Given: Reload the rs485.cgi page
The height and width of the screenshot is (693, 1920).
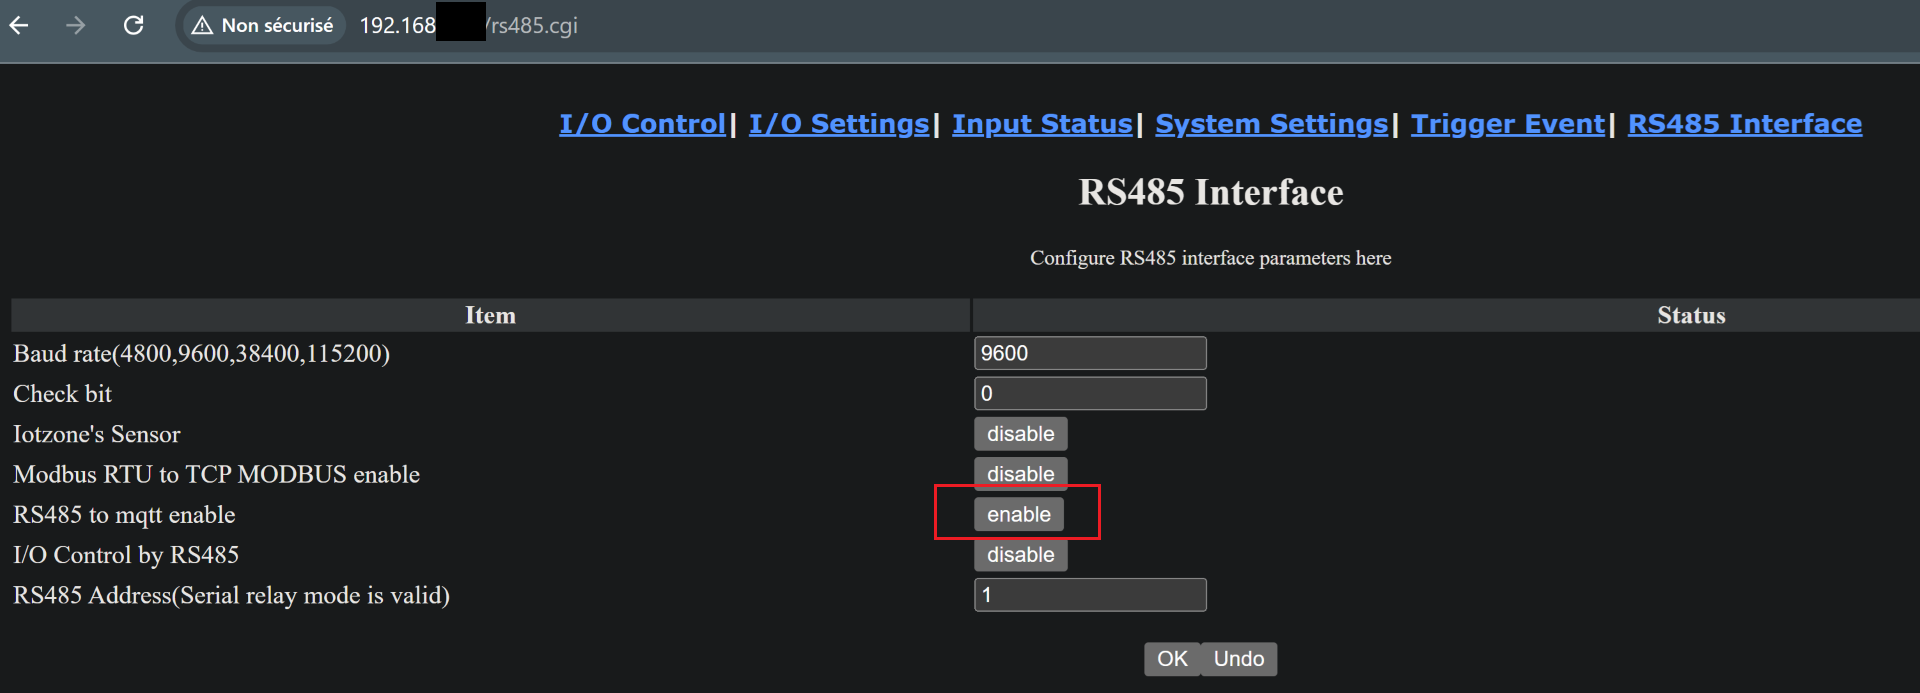Looking at the screenshot, I should coord(133,25).
